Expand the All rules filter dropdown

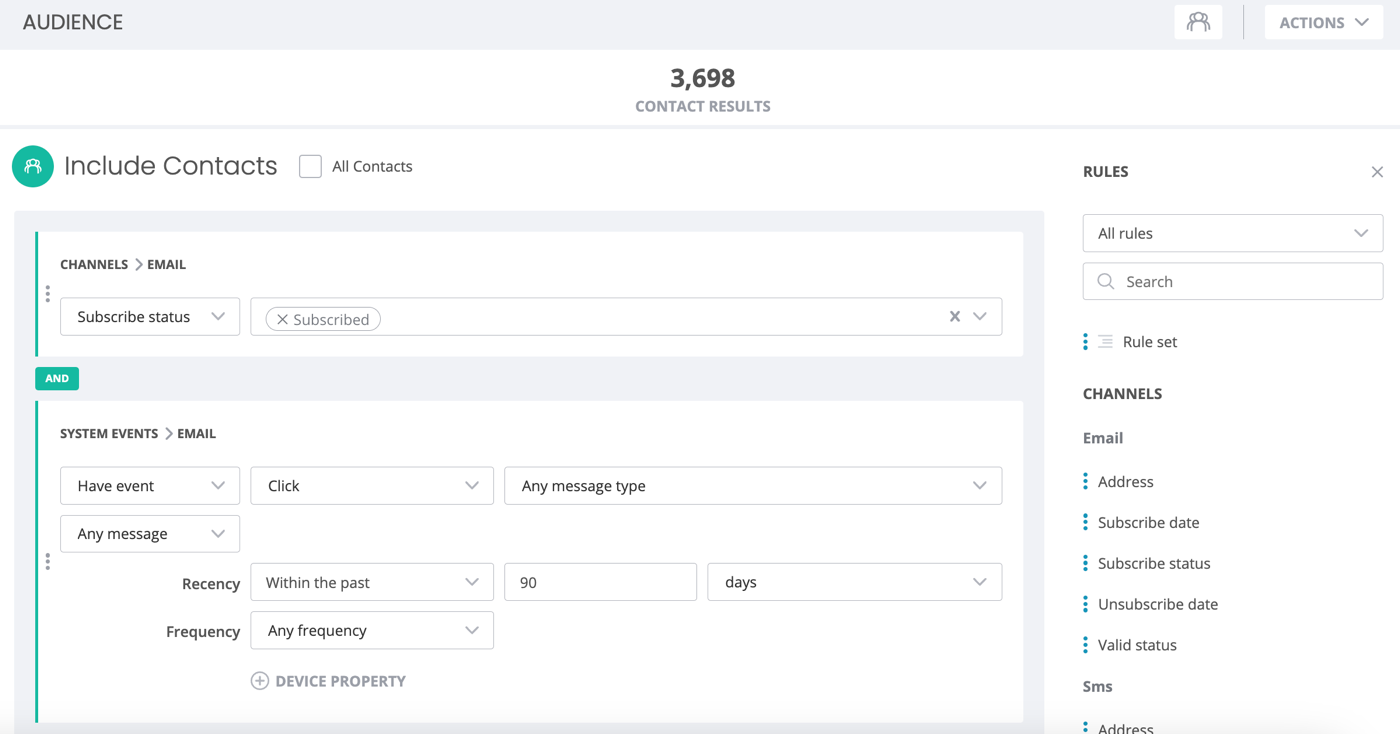click(1232, 233)
